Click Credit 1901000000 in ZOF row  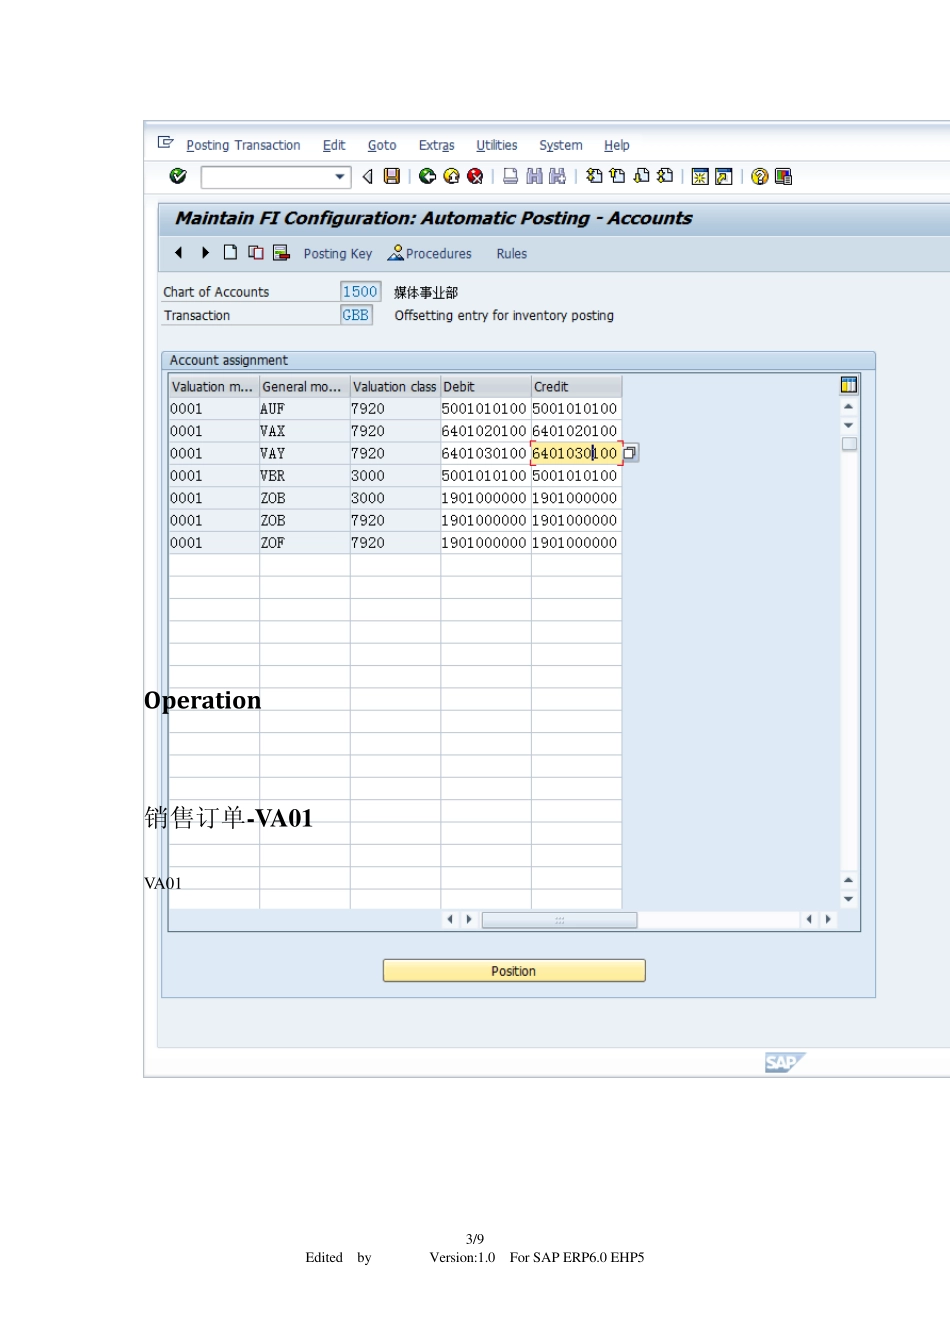(x=576, y=543)
